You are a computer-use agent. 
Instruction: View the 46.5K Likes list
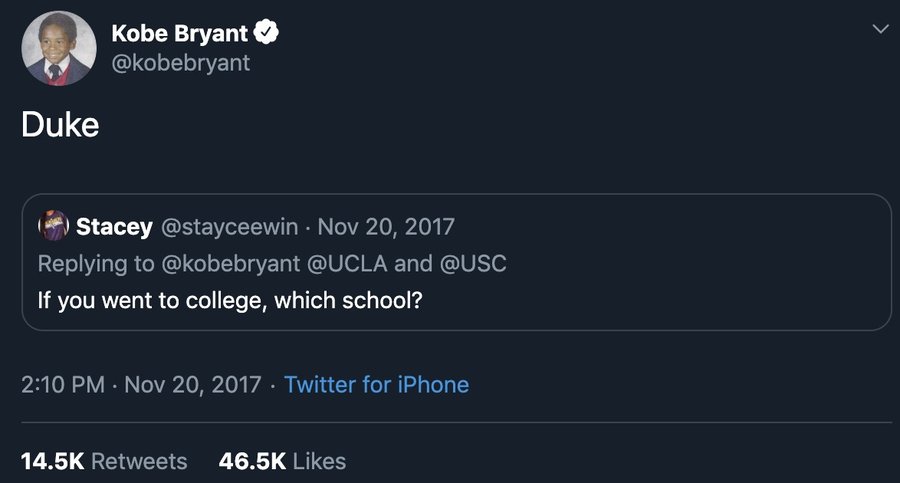click(x=282, y=461)
